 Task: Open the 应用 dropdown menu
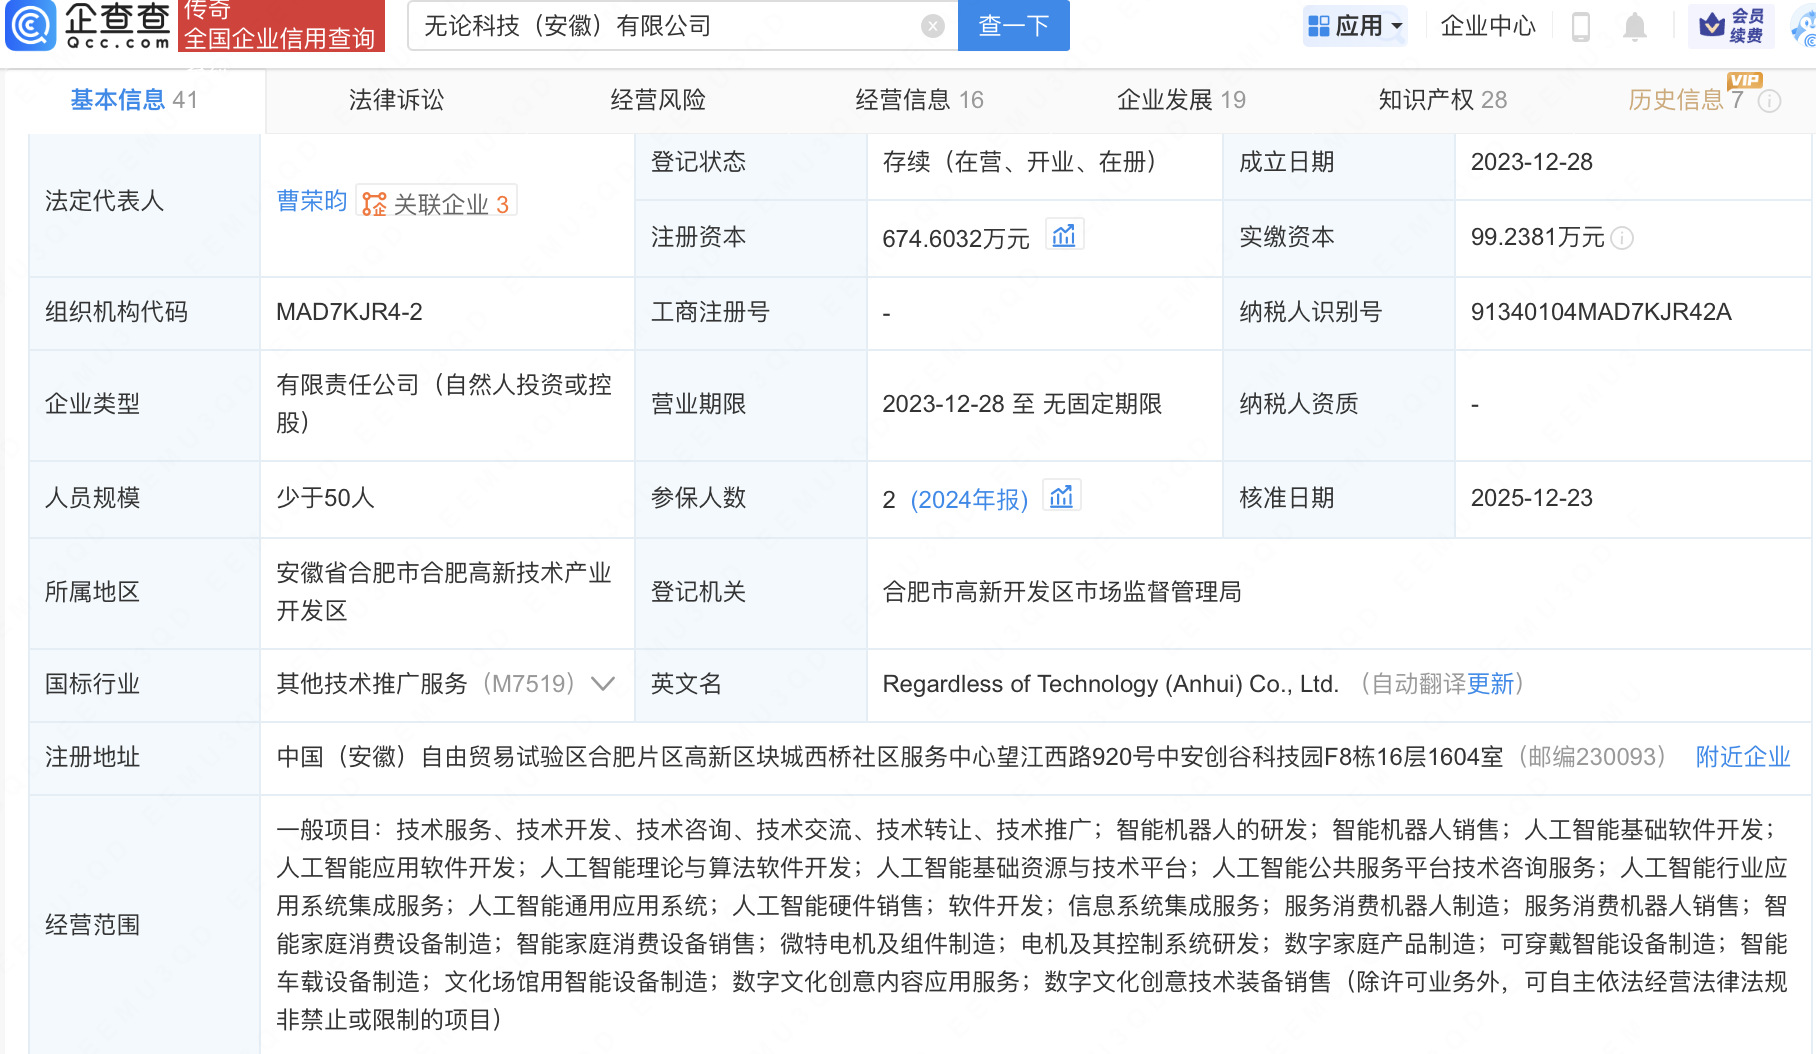pos(1355,26)
